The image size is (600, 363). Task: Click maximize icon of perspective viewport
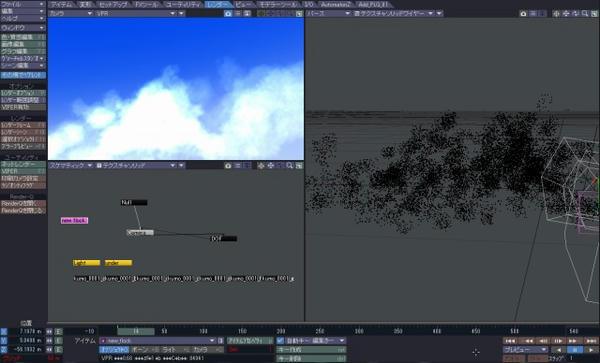594,13
